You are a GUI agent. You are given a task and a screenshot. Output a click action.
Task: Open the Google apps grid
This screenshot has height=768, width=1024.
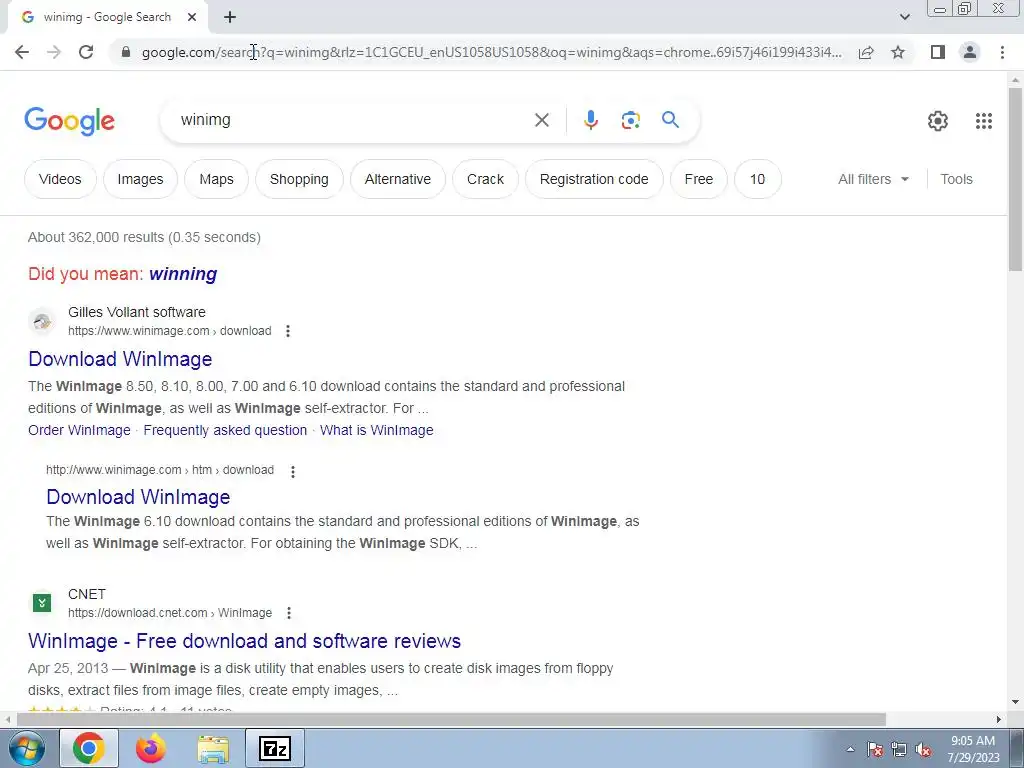(x=984, y=121)
